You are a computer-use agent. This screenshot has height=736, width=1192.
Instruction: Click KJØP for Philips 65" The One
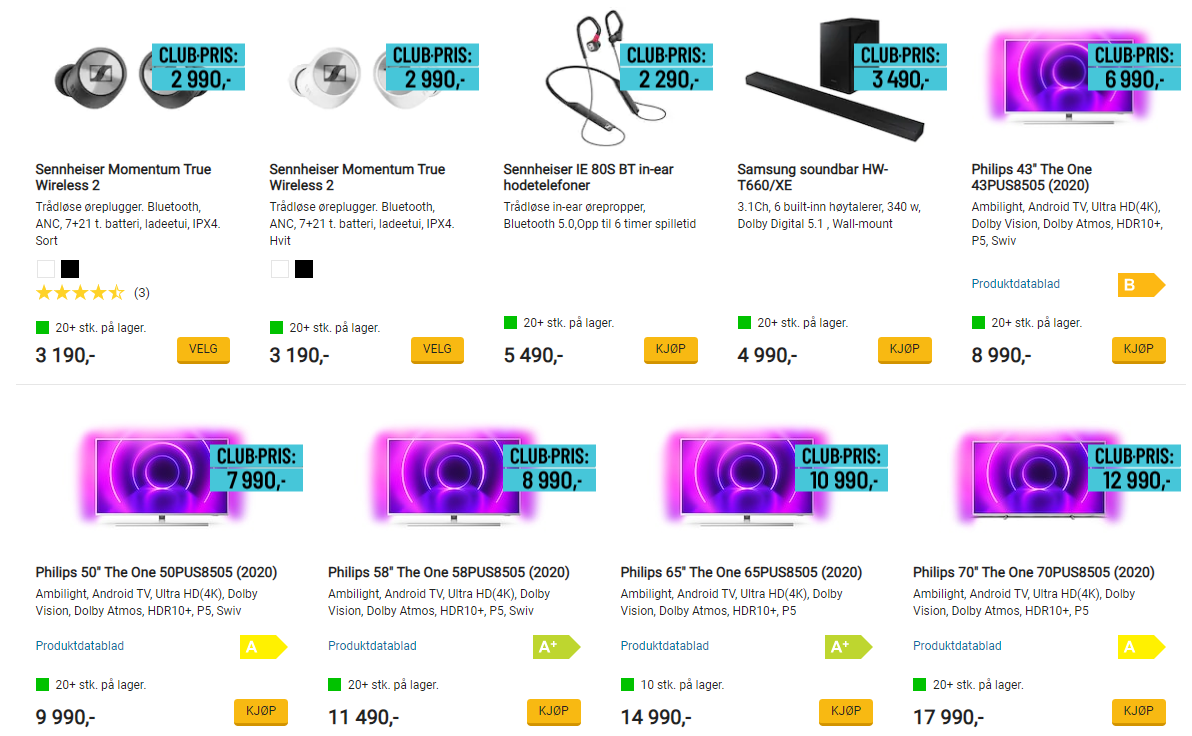pos(846,712)
